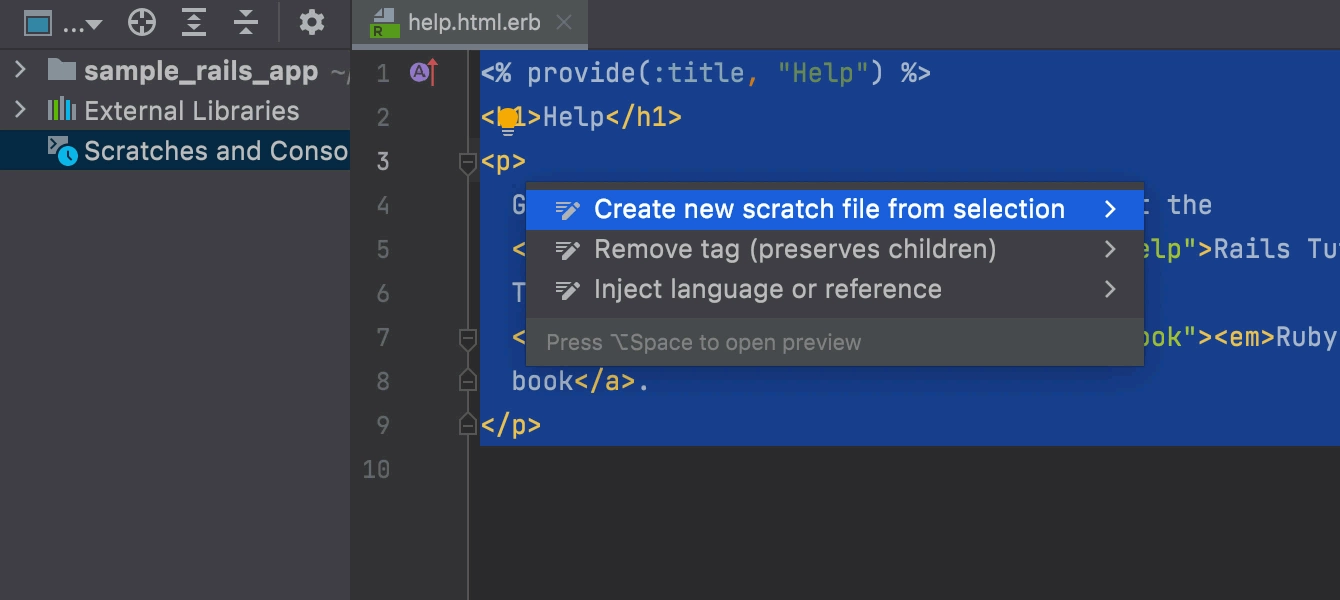Click pencil icon beside Inject language or reference
The image size is (1340, 600).
[x=568, y=289]
